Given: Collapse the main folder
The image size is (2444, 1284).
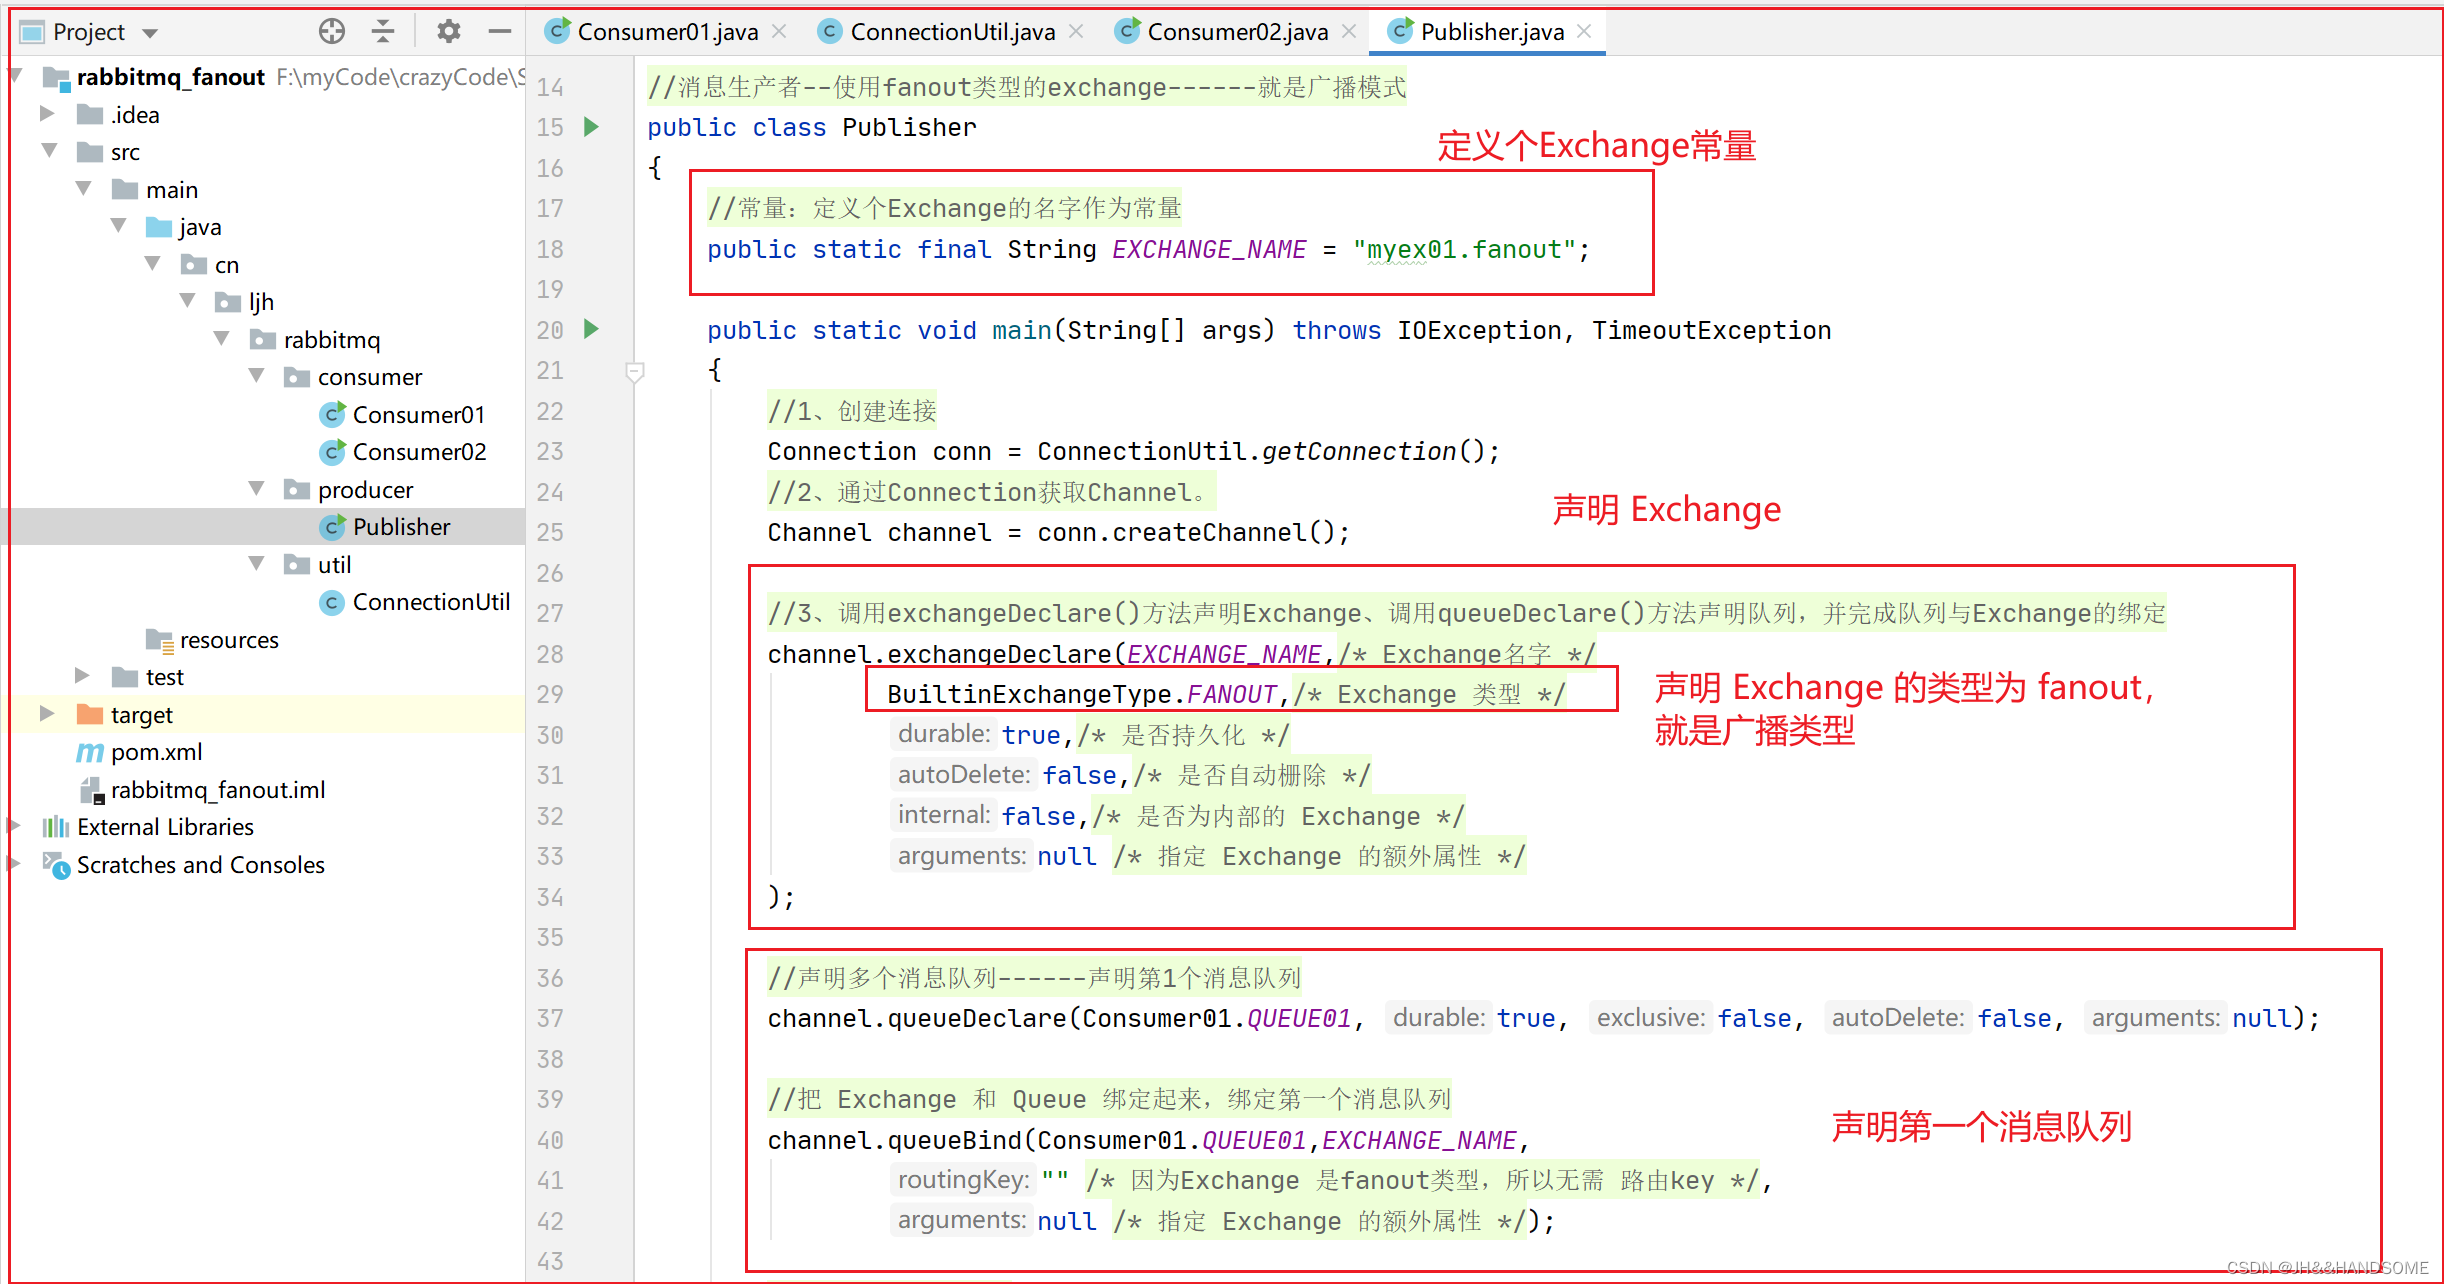Looking at the screenshot, I should pos(84,189).
